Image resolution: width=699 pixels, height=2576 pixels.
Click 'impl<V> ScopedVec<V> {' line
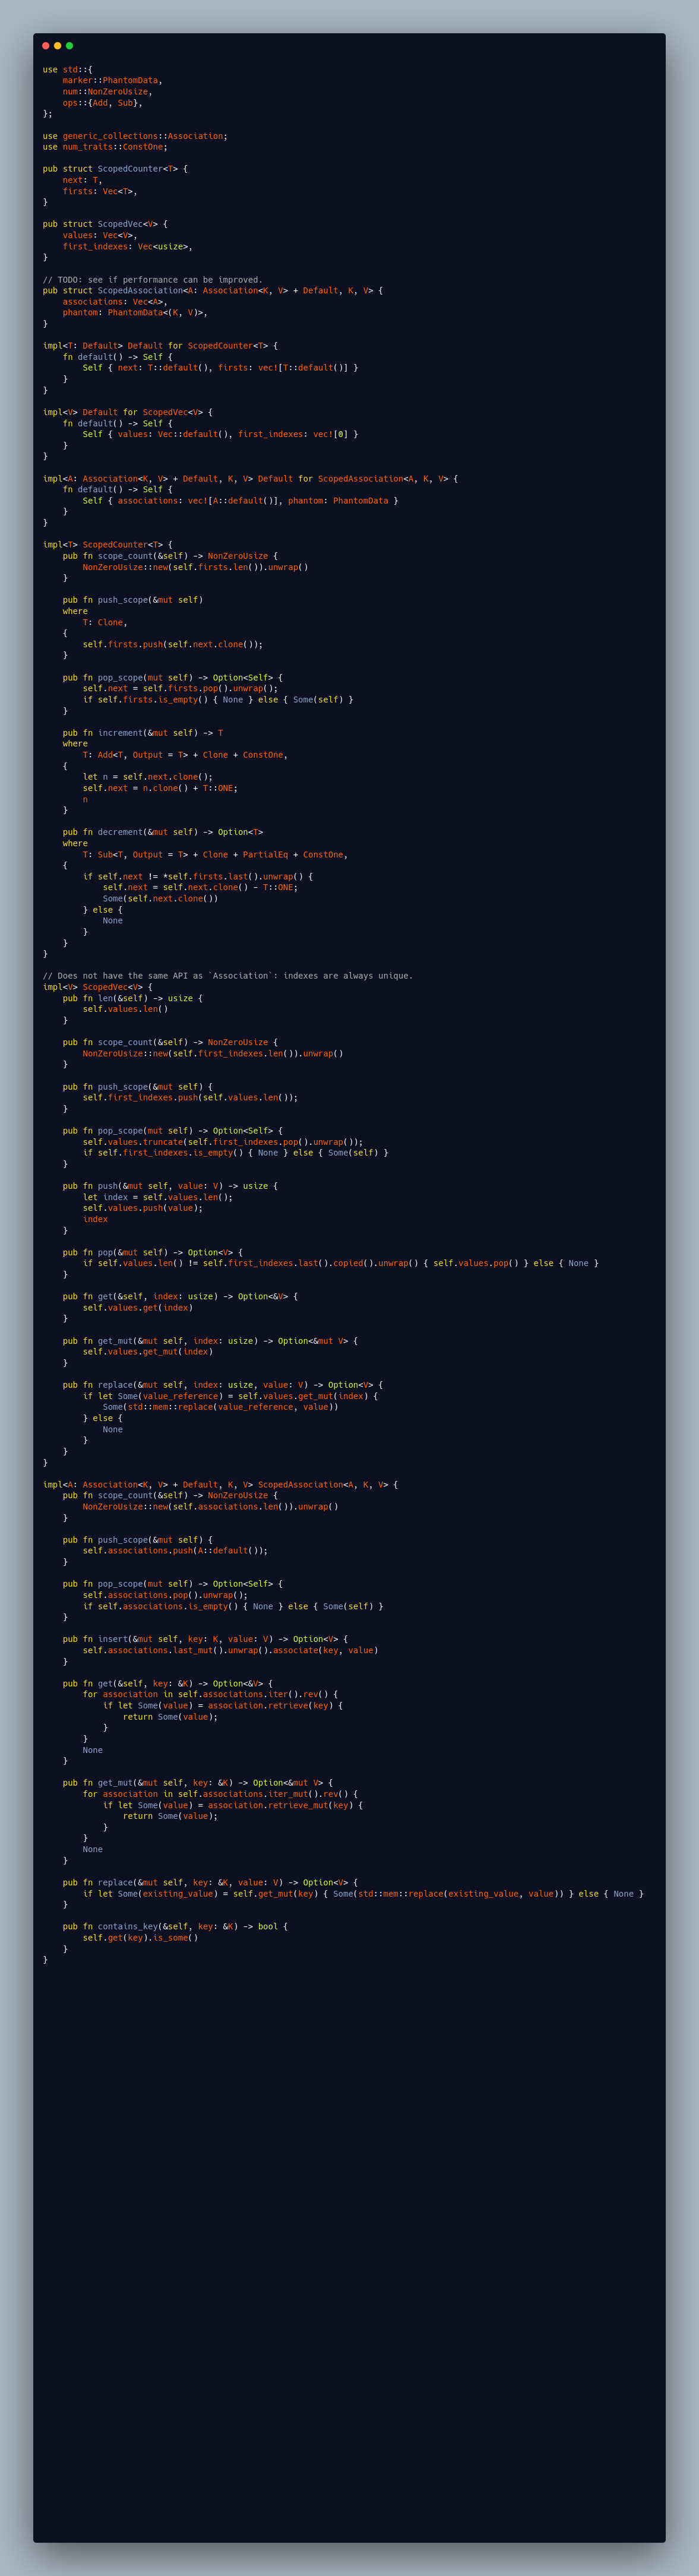tap(98, 987)
